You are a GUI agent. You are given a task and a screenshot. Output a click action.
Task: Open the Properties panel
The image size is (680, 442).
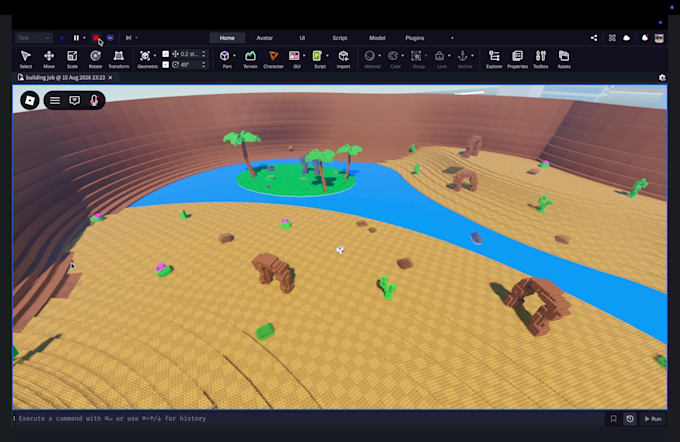coord(517,59)
